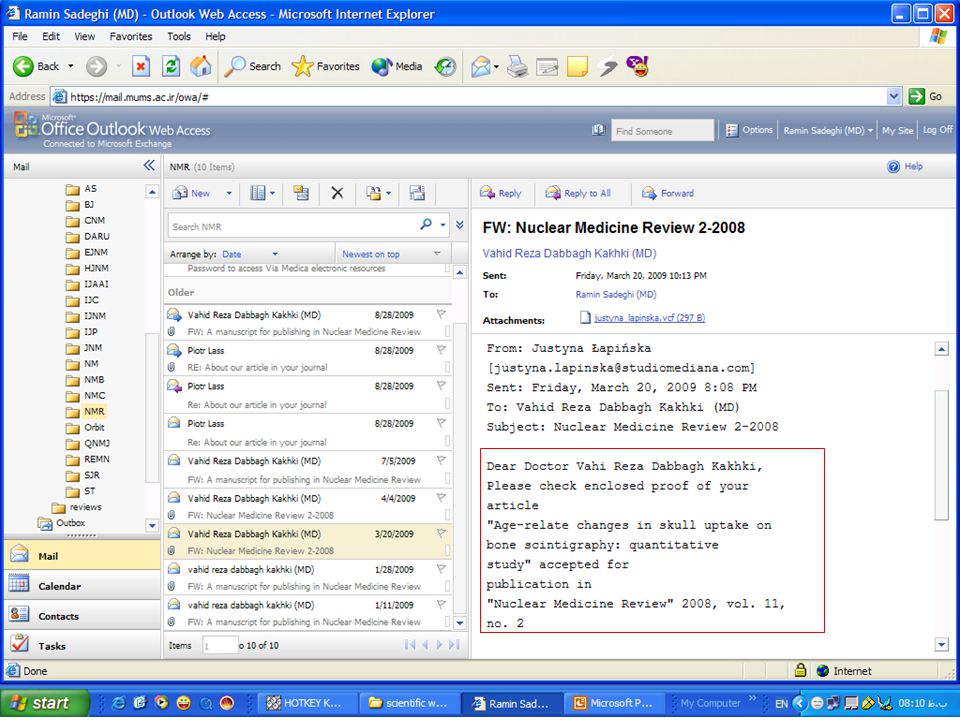Screen dimensions: 960x720
Task: Open the Ramin Sadeghi (MD) user dropdown
Action: [828, 130]
